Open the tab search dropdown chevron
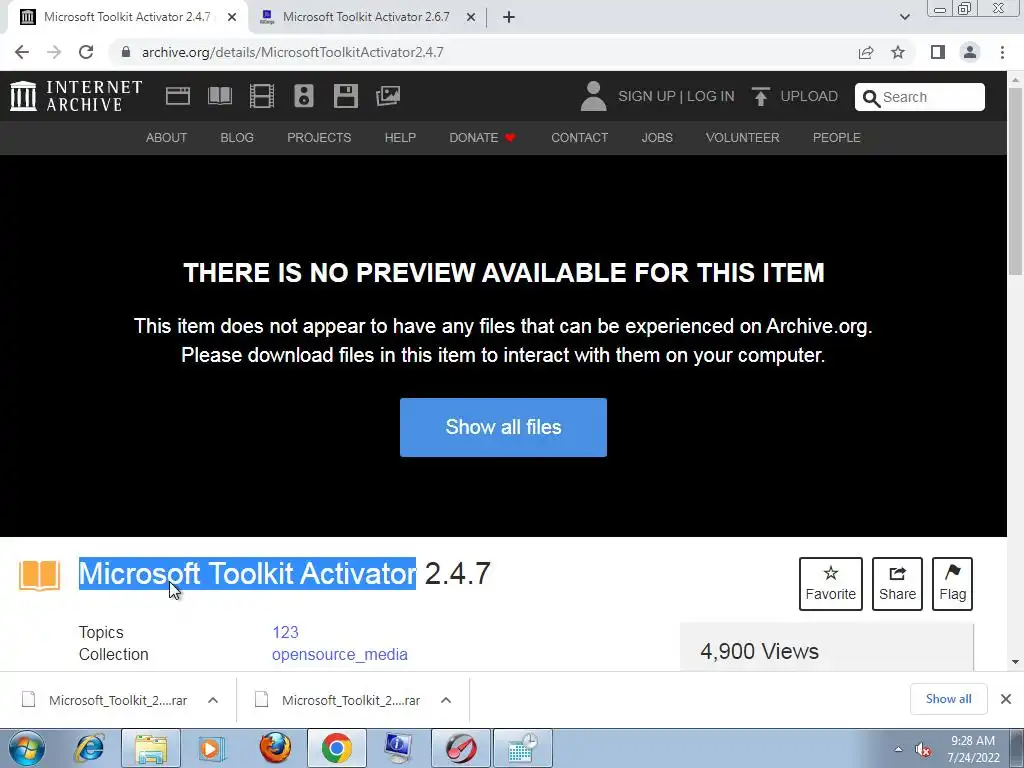The width and height of the screenshot is (1024, 768). pos(904,17)
